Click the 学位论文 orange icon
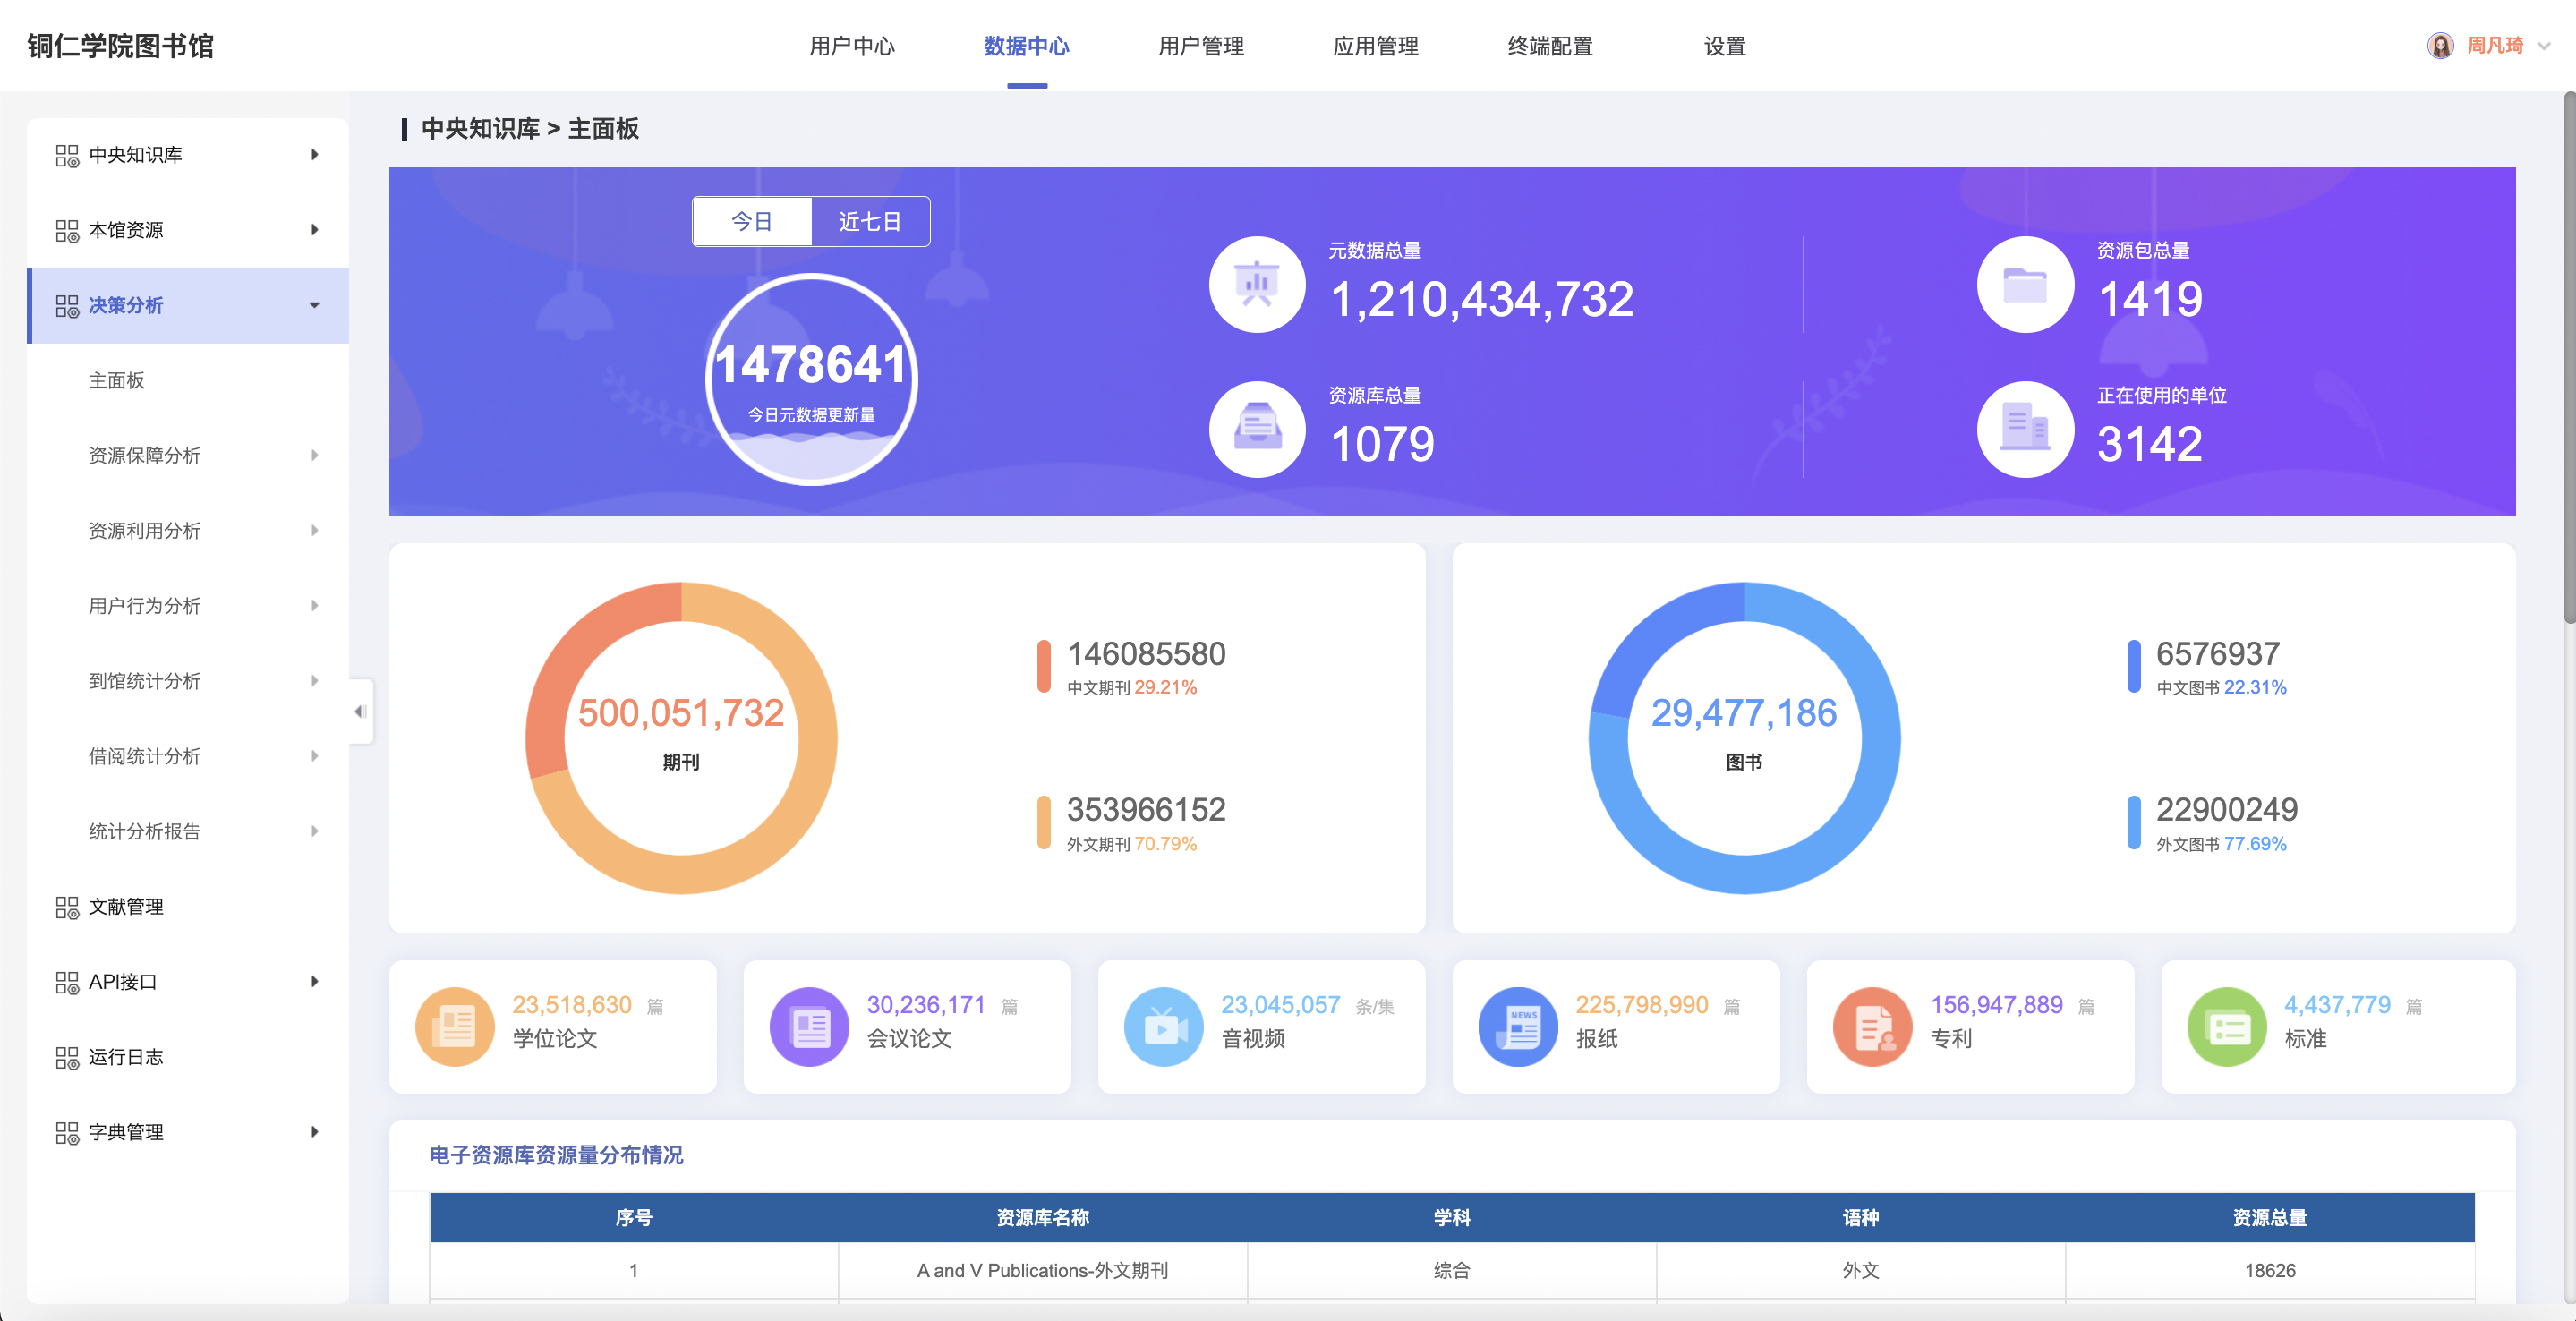2576x1321 pixels. [x=455, y=1026]
